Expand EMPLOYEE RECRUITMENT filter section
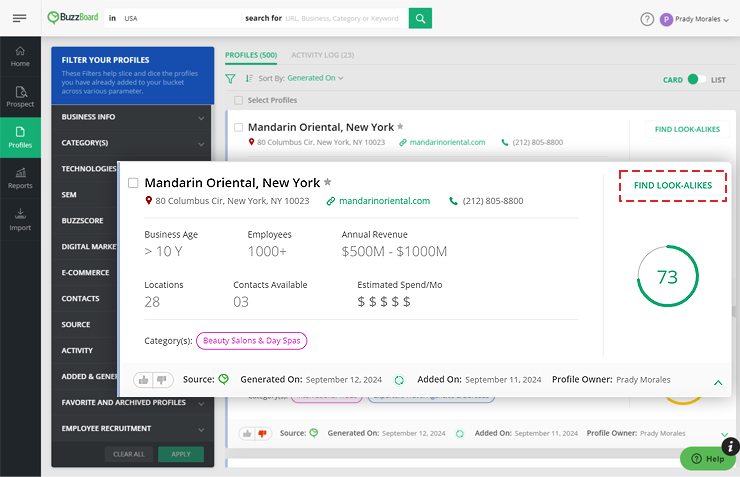Viewport: 740px width, 477px height. tap(132, 429)
